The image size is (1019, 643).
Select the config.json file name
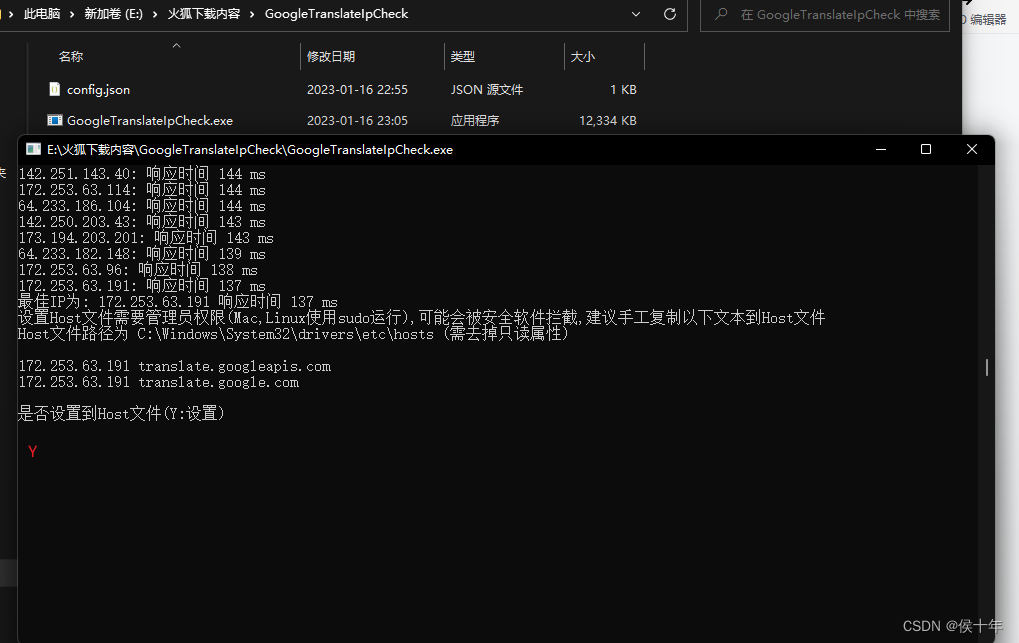click(98, 90)
